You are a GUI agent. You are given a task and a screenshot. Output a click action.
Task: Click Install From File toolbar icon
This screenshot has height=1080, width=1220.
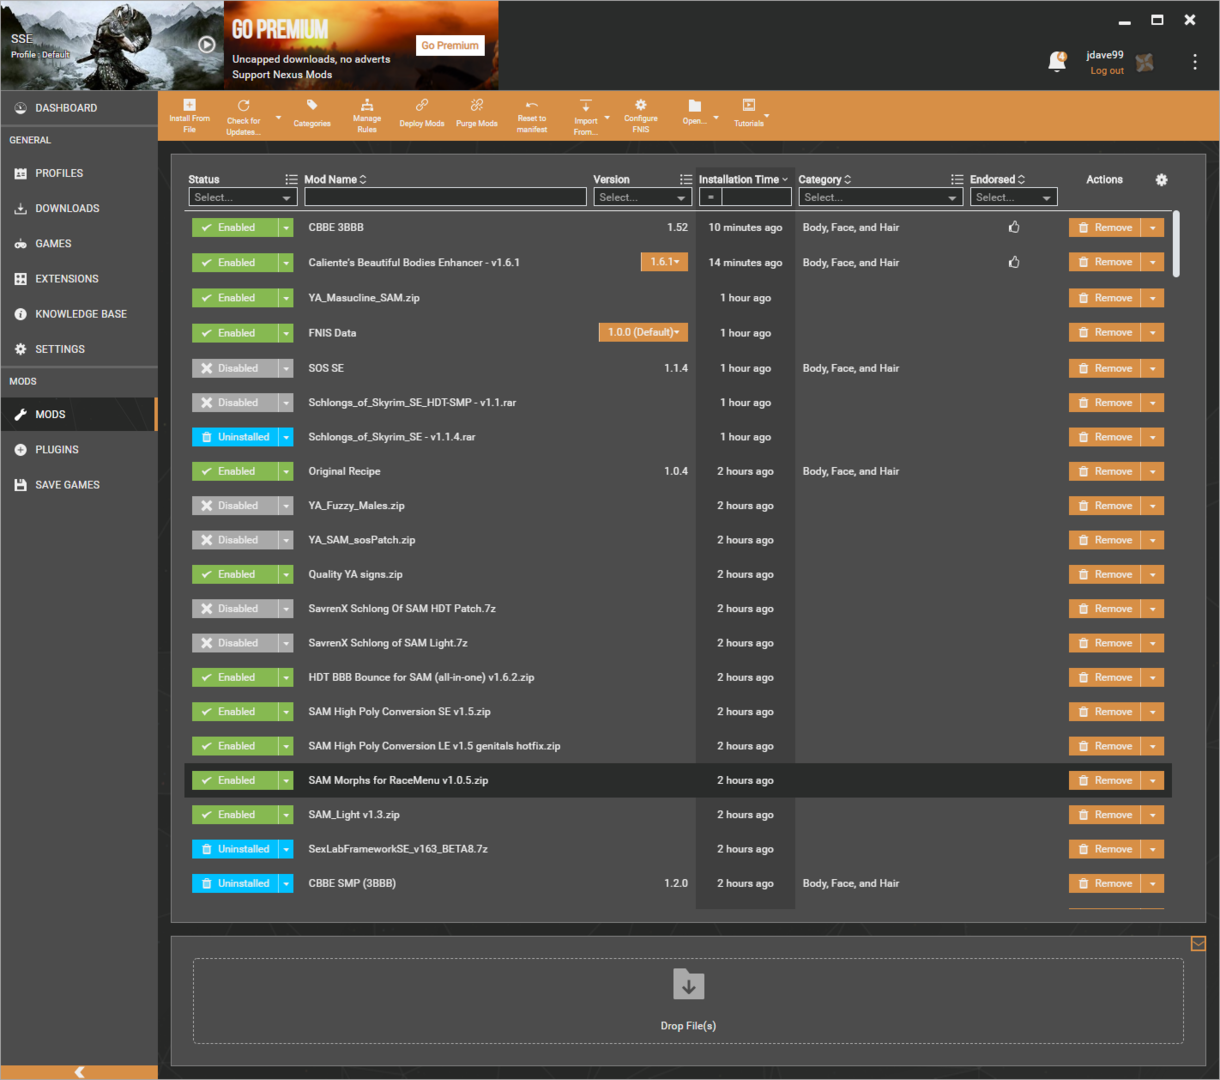coord(189,105)
